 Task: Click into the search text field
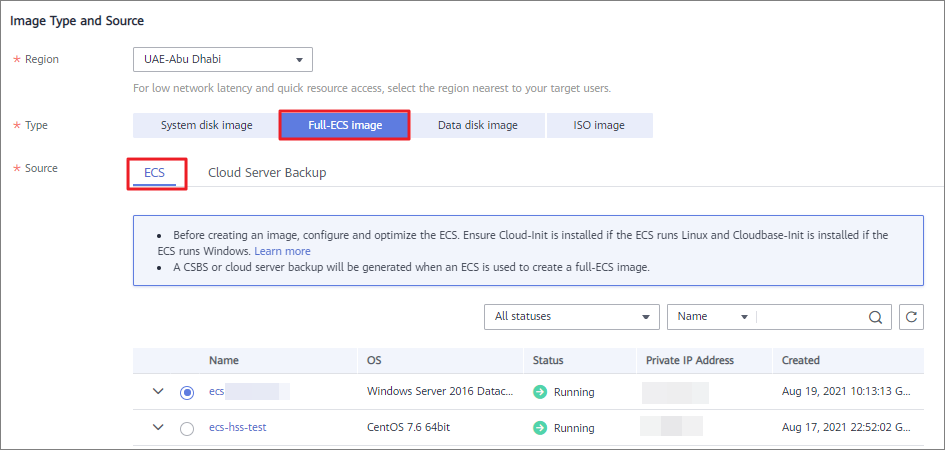(x=810, y=317)
